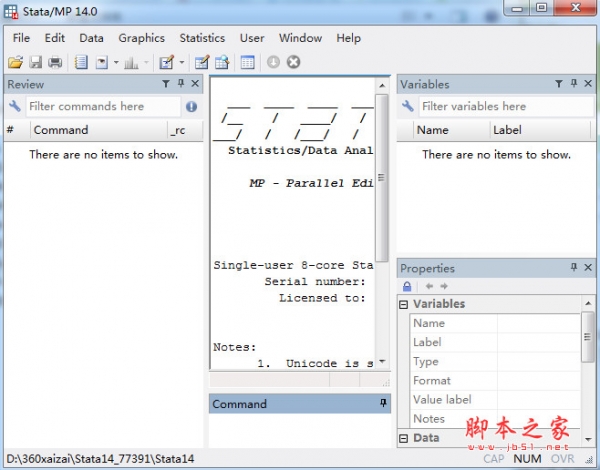Click the Command column header in Review

click(99, 130)
